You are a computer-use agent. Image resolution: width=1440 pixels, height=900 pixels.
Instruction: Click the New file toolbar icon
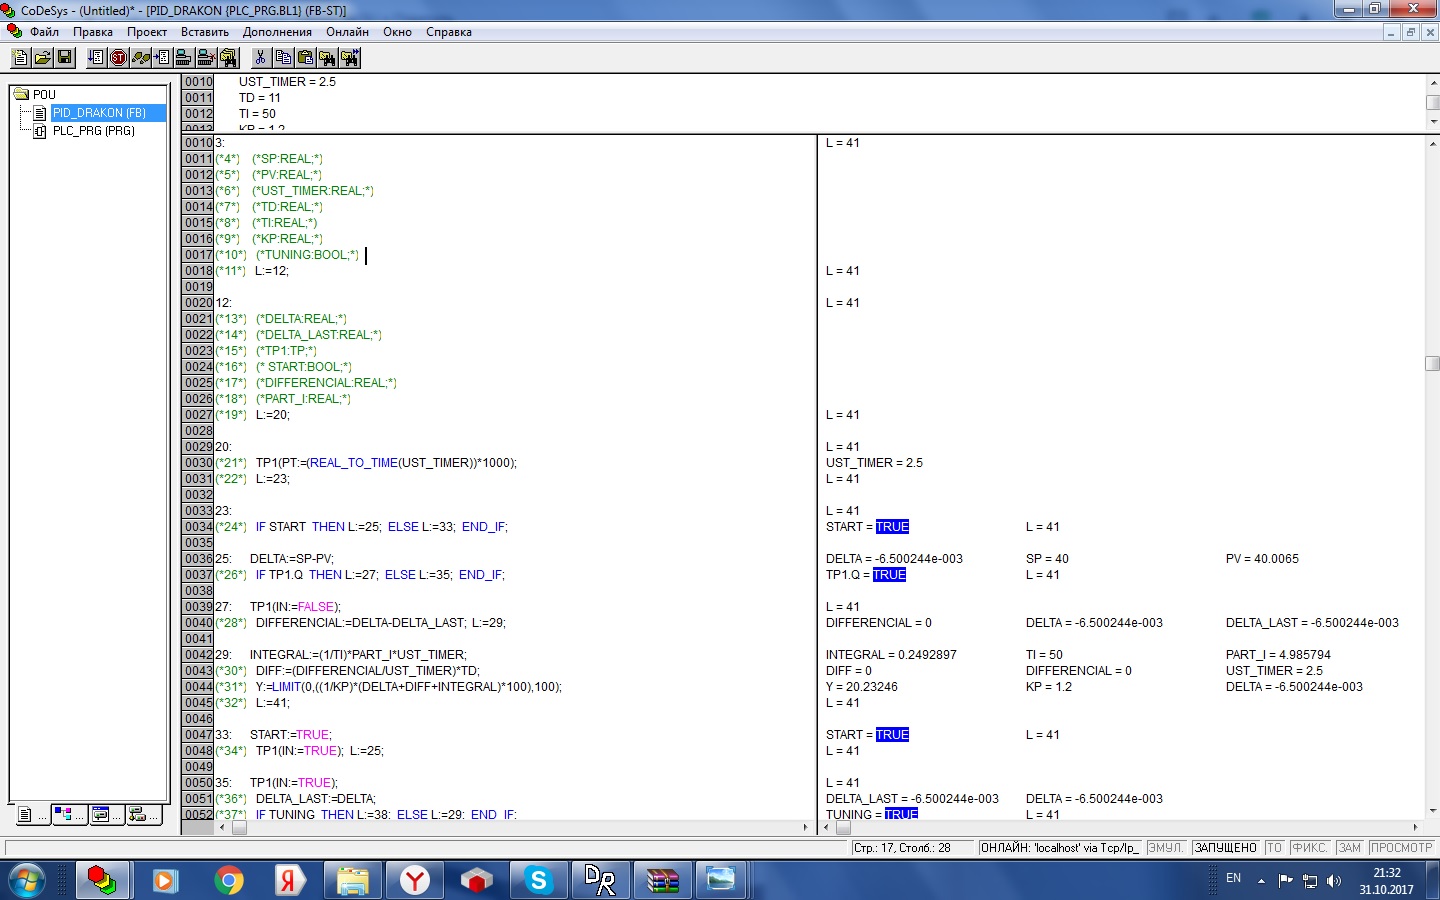20,58
